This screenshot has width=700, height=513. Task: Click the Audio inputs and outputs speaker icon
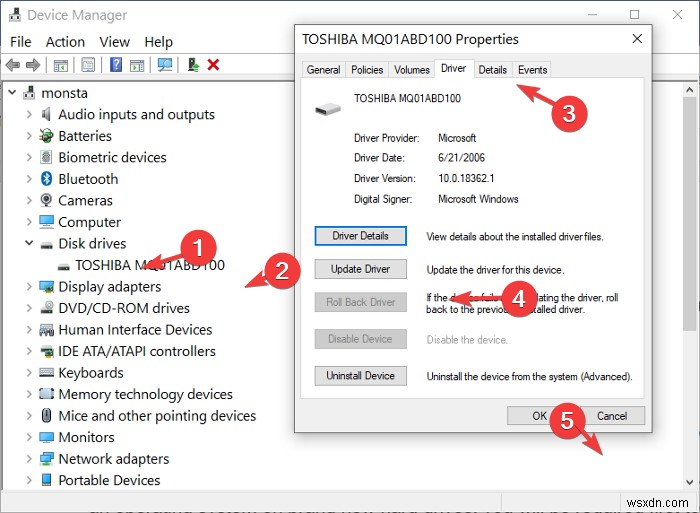[46, 114]
